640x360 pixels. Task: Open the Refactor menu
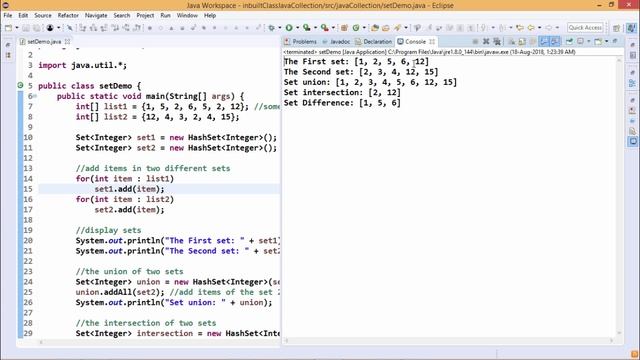pyautogui.click(x=68, y=16)
